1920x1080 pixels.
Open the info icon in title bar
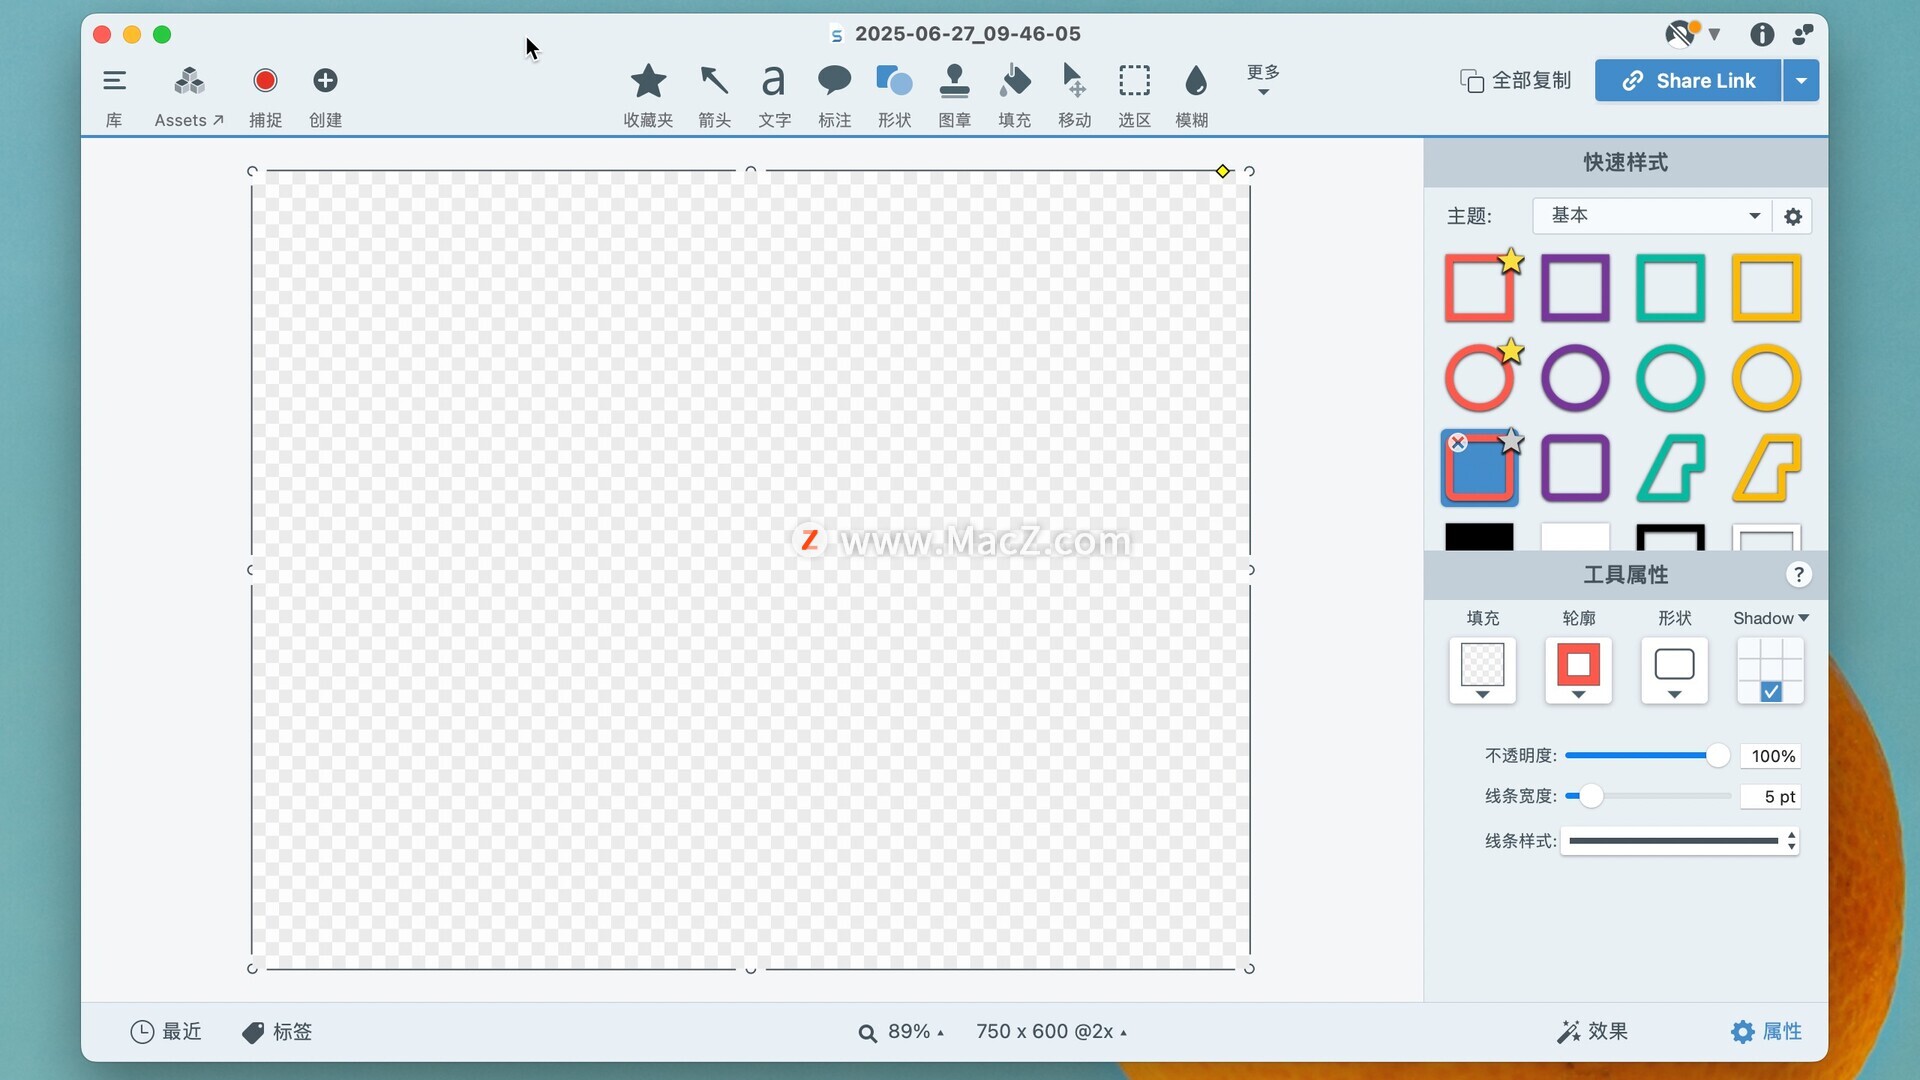point(1762,35)
